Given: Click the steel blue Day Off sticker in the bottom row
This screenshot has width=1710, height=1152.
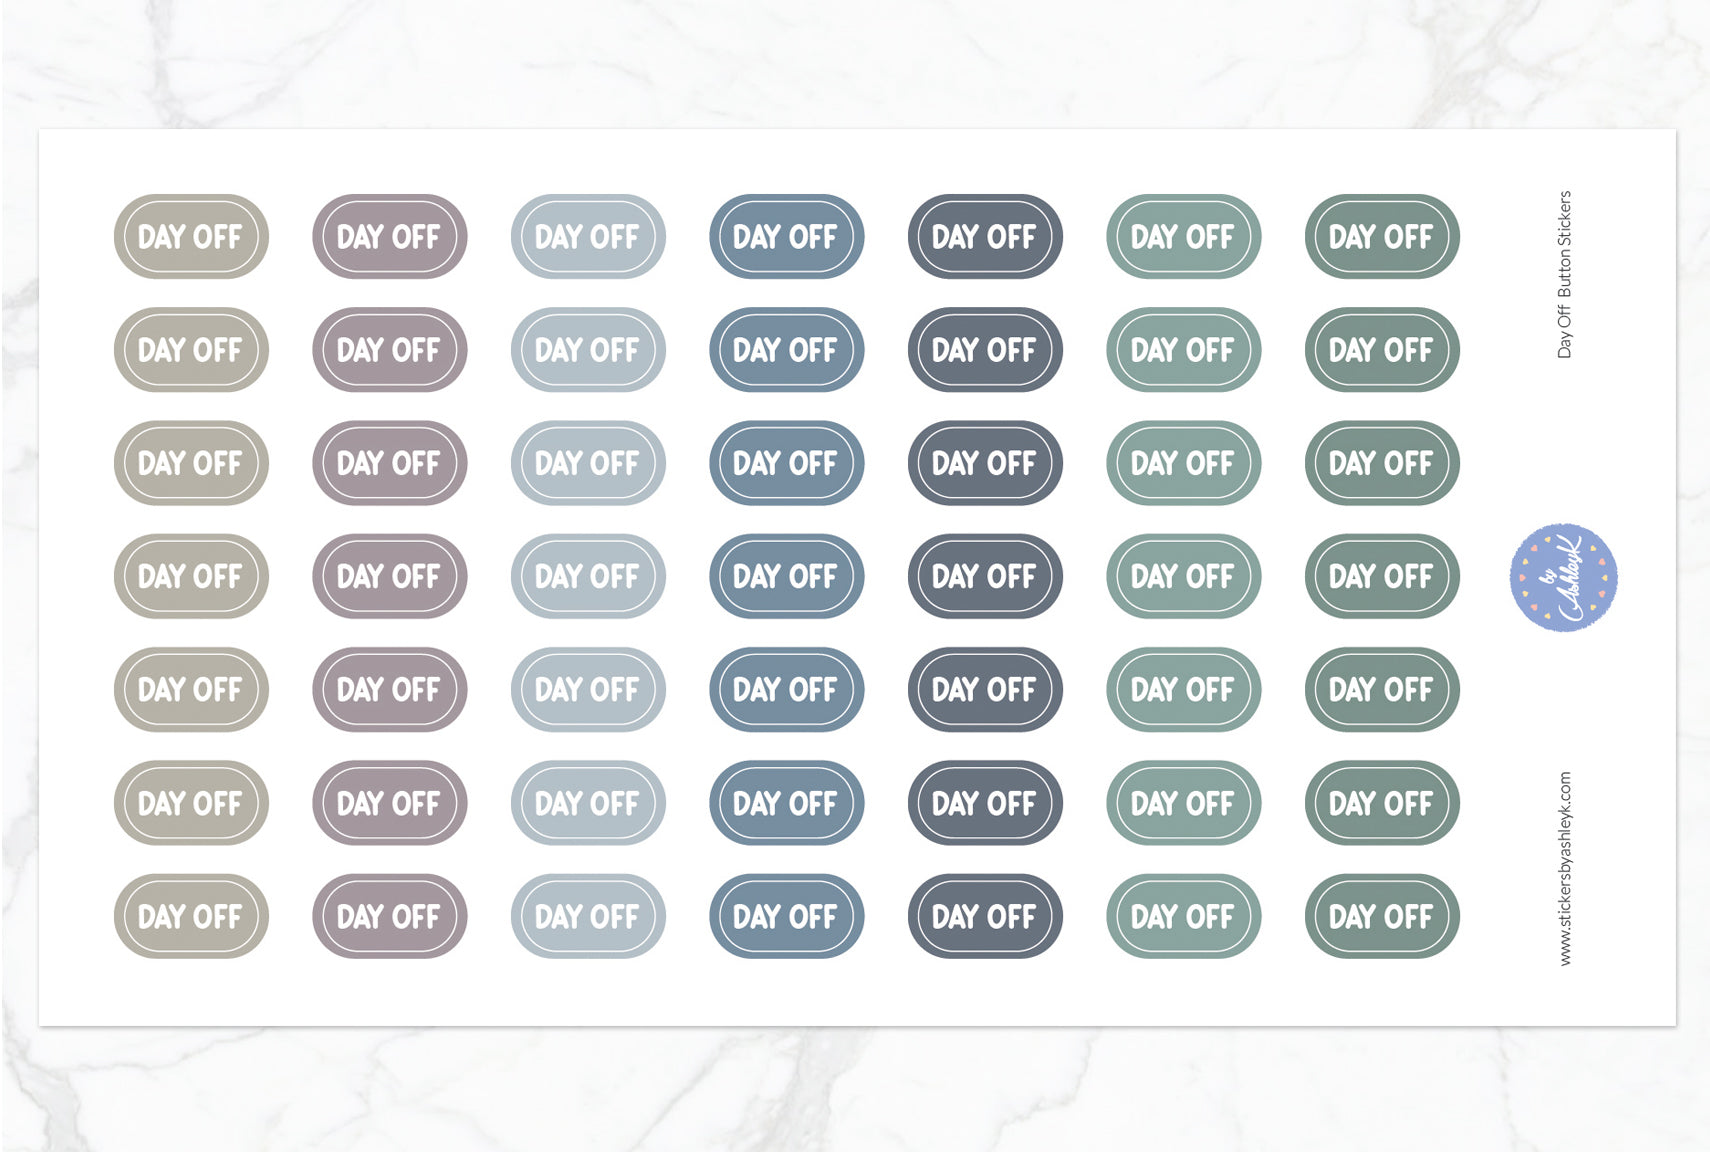Looking at the screenshot, I should pos(786,916).
